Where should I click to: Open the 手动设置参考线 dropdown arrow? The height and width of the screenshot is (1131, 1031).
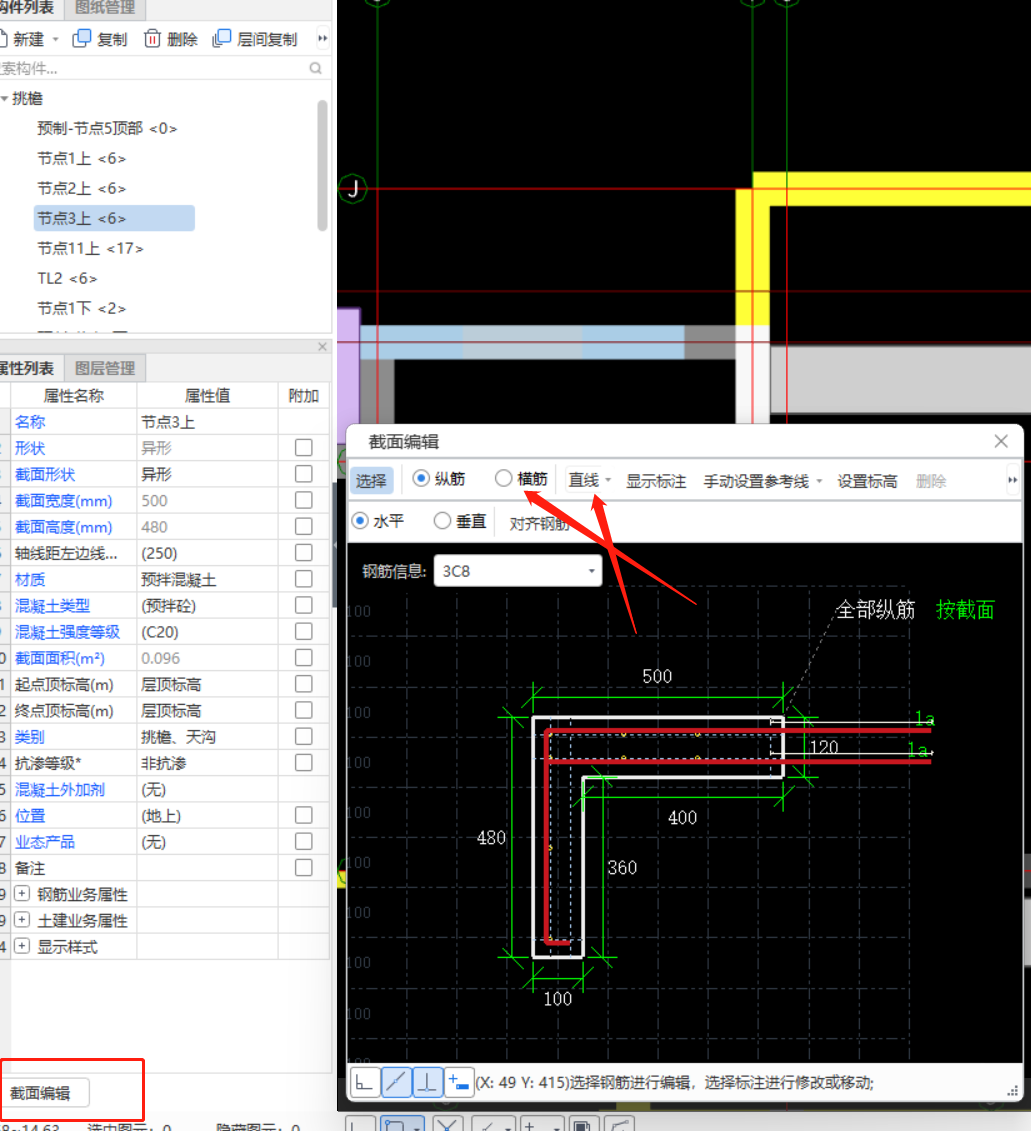[x=819, y=481]
